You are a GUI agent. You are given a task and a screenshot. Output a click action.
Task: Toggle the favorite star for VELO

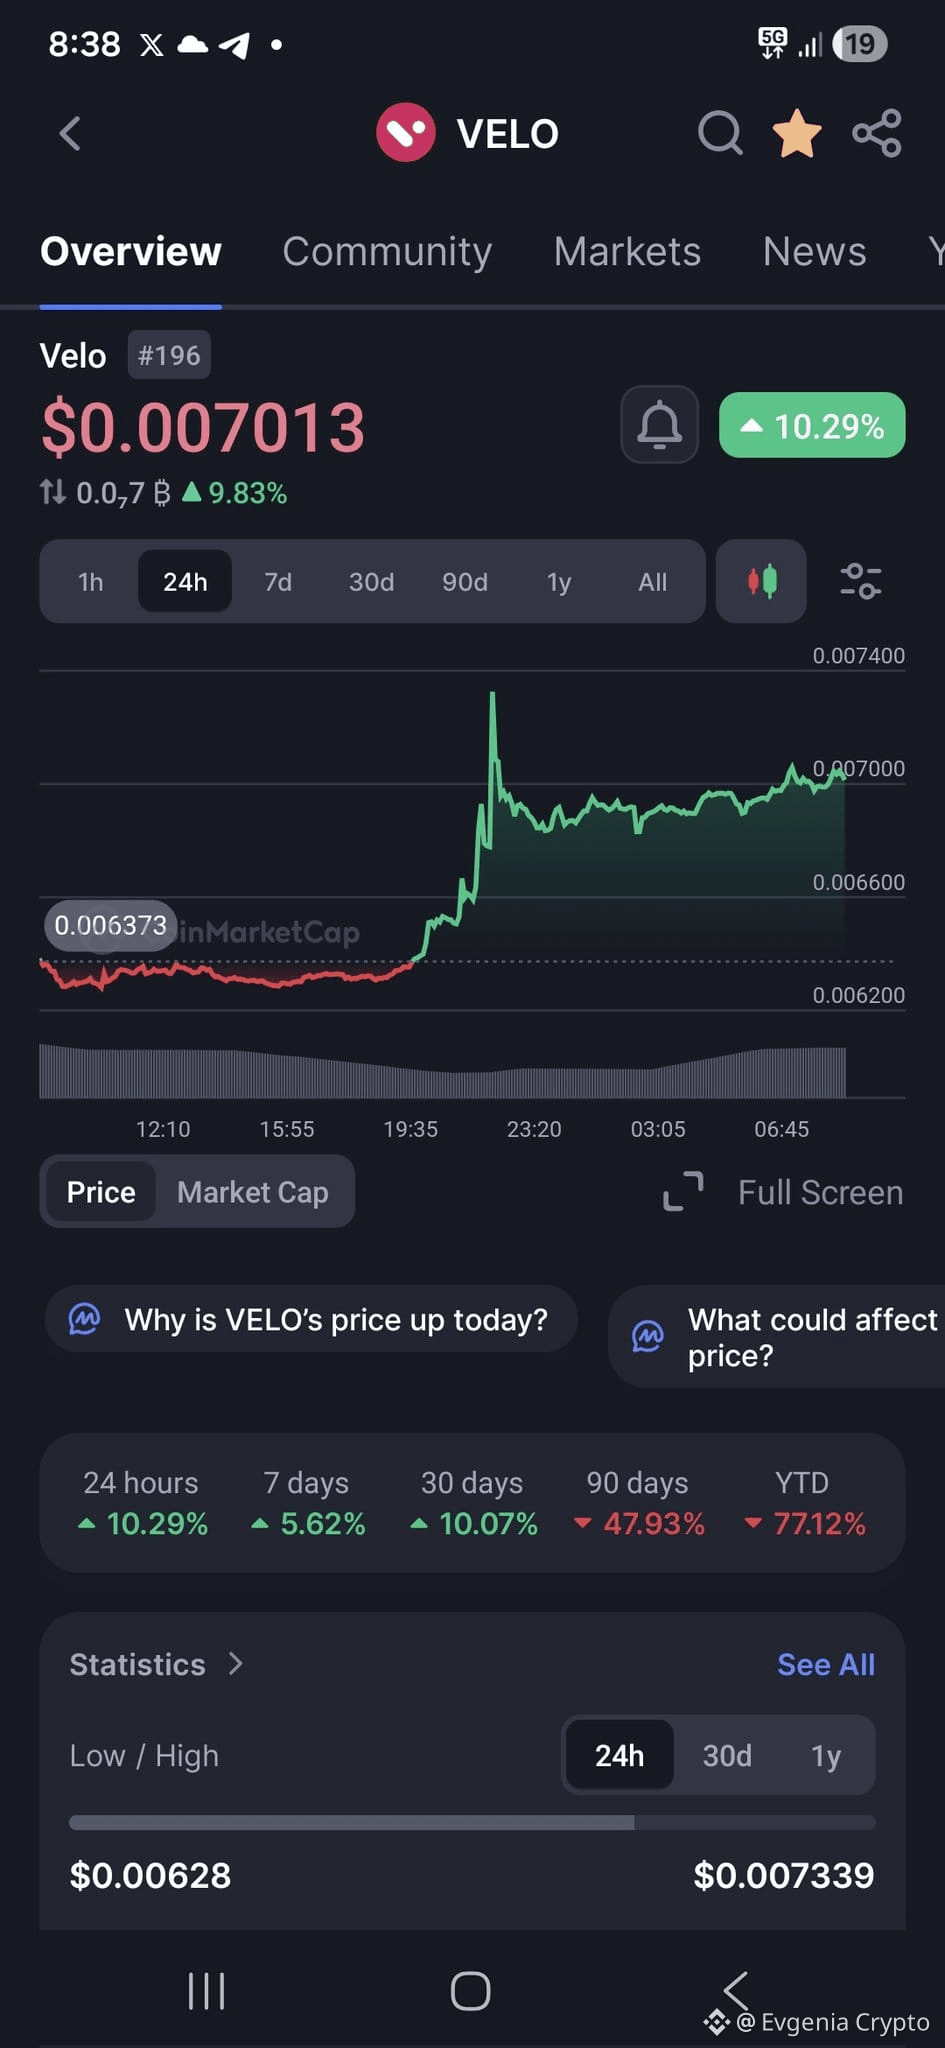(x=797, y=133)
